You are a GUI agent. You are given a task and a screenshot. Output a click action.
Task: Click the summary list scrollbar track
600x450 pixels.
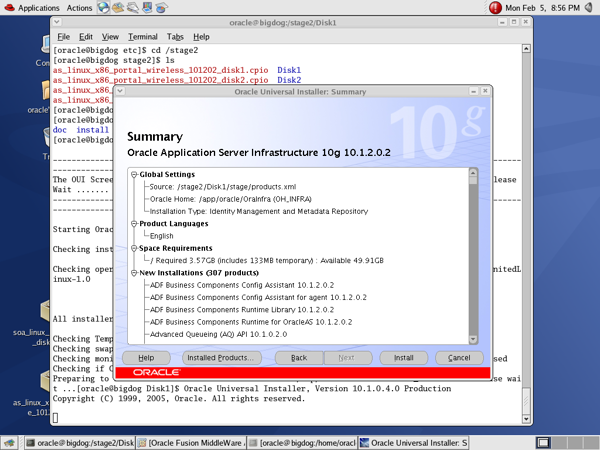[x=473, y=260]
